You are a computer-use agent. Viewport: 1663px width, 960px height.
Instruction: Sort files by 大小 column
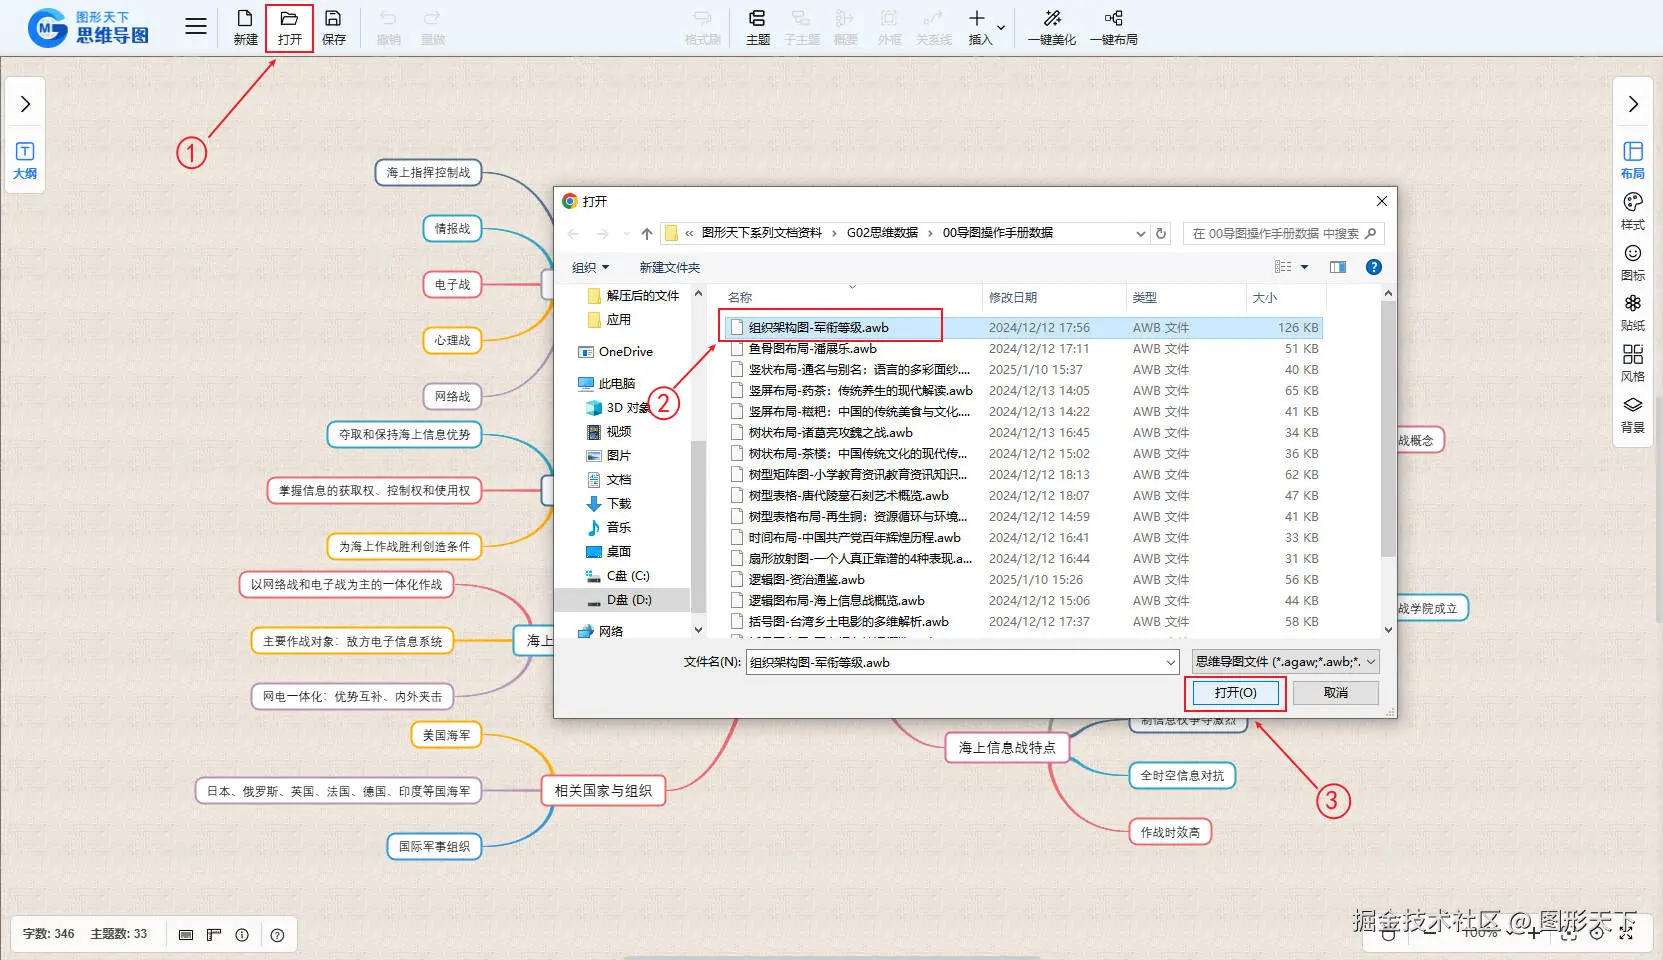[1265, 298]
